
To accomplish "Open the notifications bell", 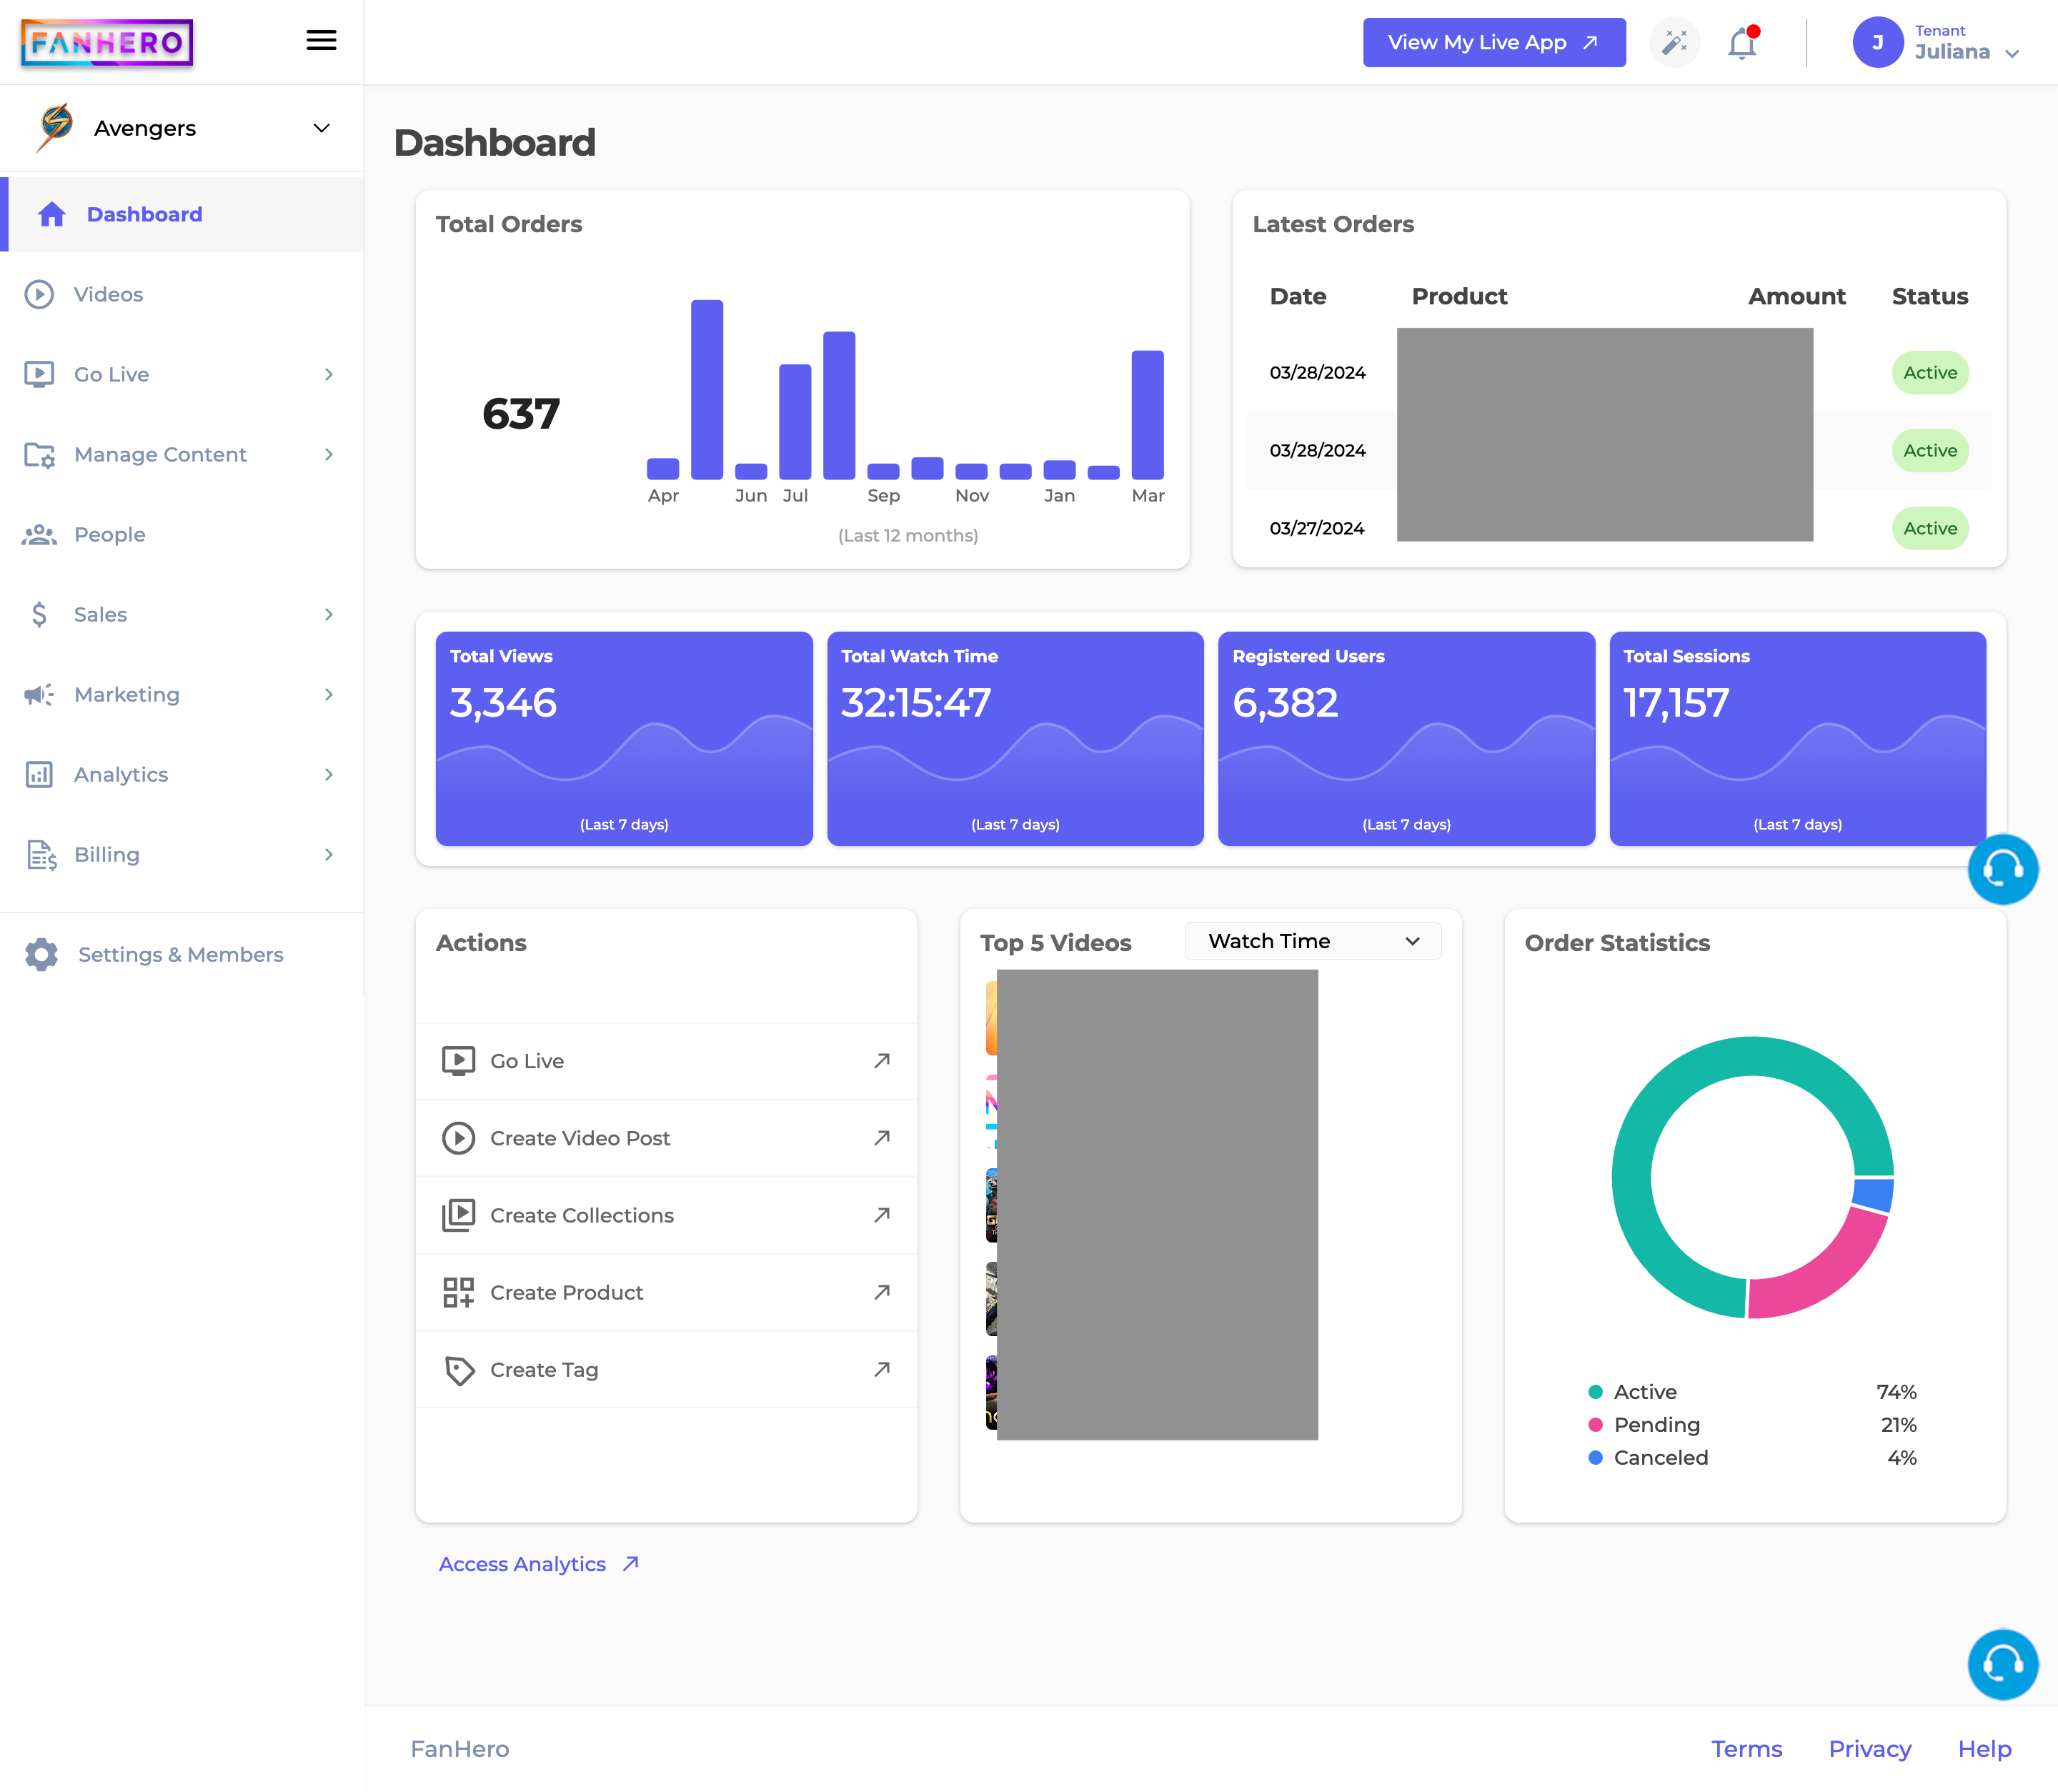I will pyautogui.click(x=1741, y=43).
